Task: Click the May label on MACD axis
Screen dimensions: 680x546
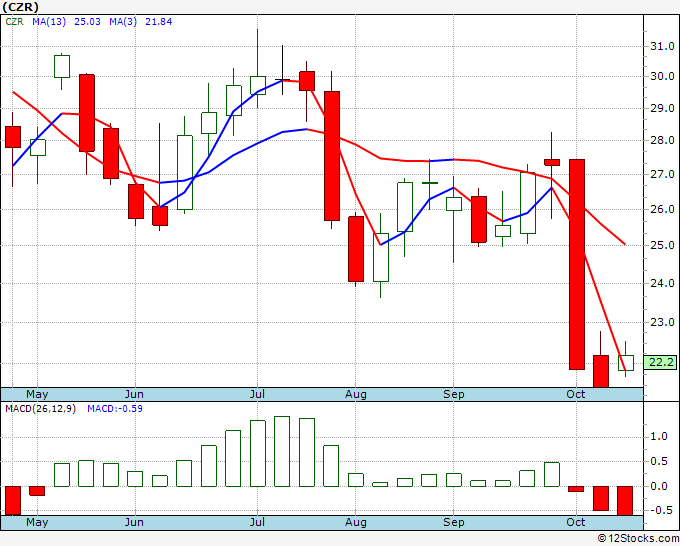Action: coord(37,522)
